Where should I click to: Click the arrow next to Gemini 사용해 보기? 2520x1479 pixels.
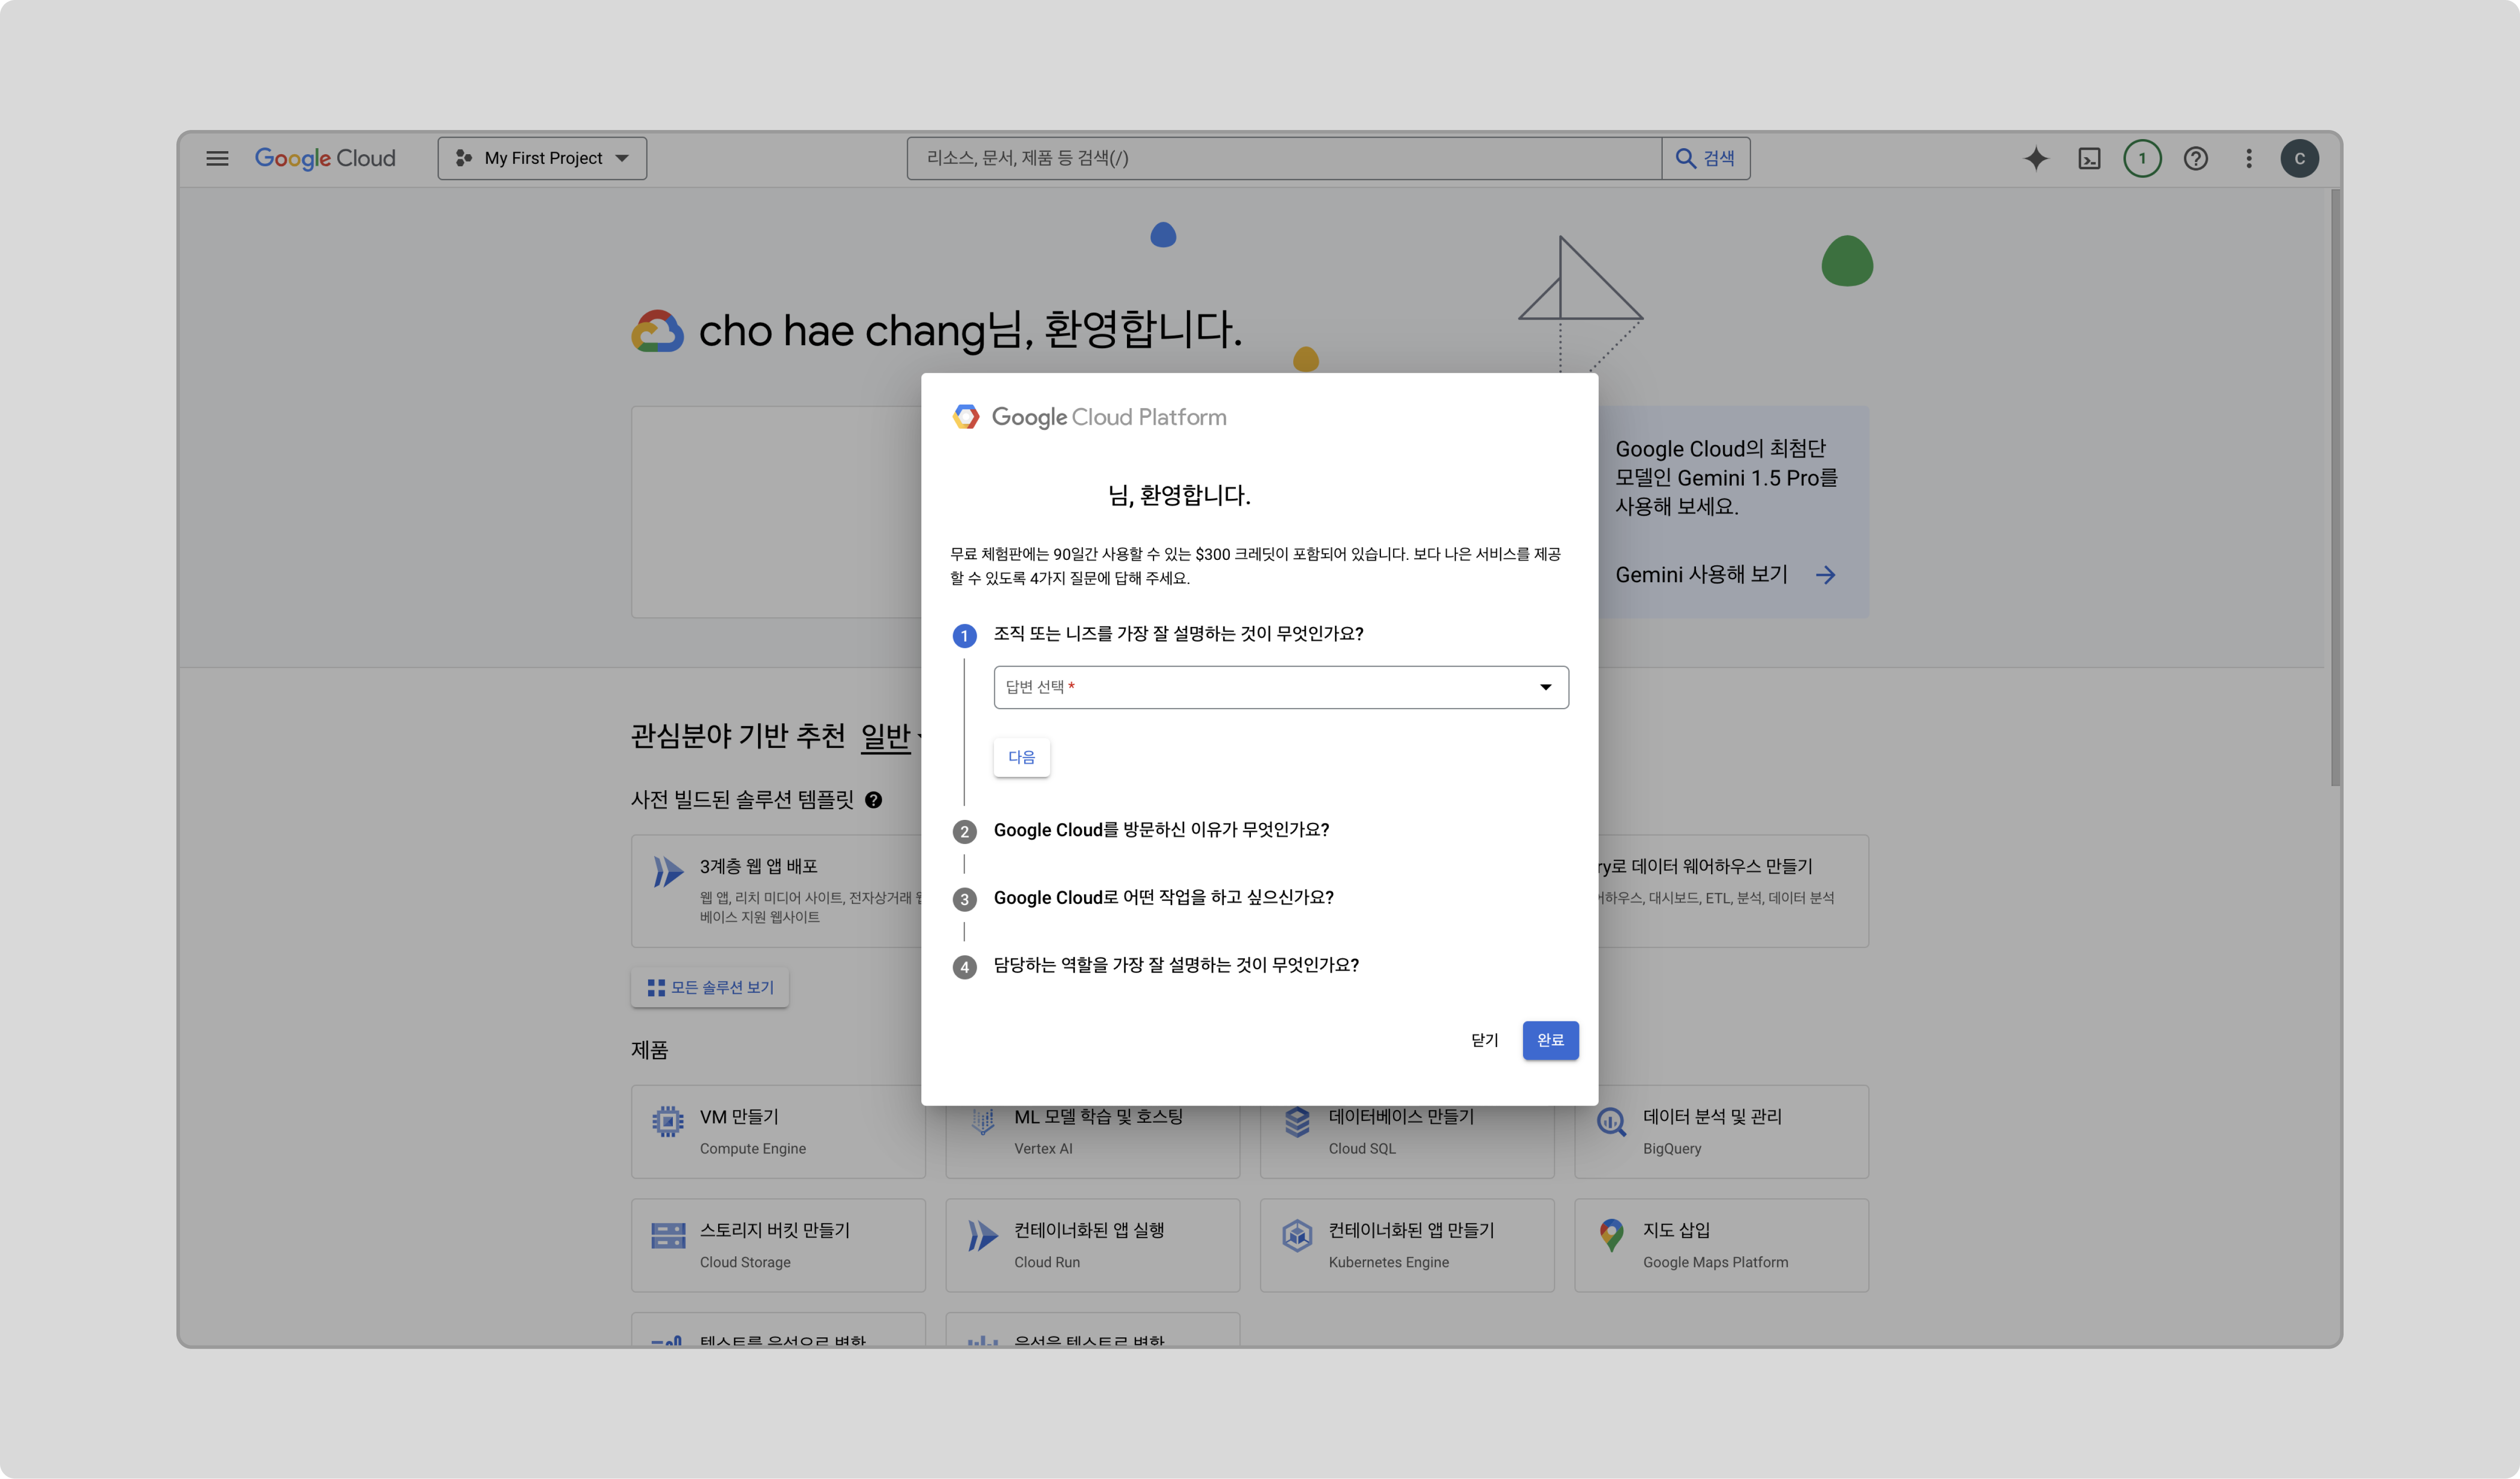pyautogui.click(x=1825, y=575)
